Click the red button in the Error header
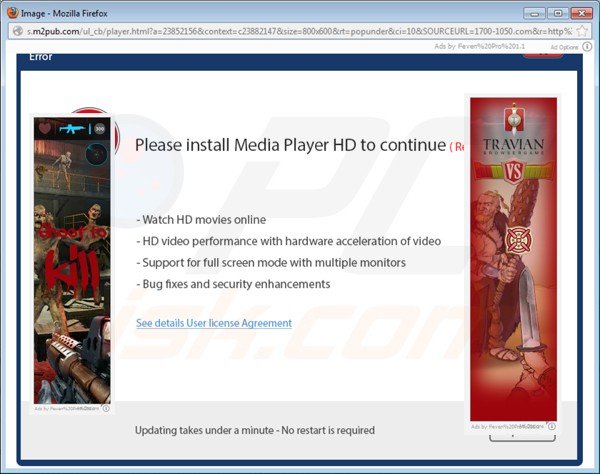 coord(543,56)
